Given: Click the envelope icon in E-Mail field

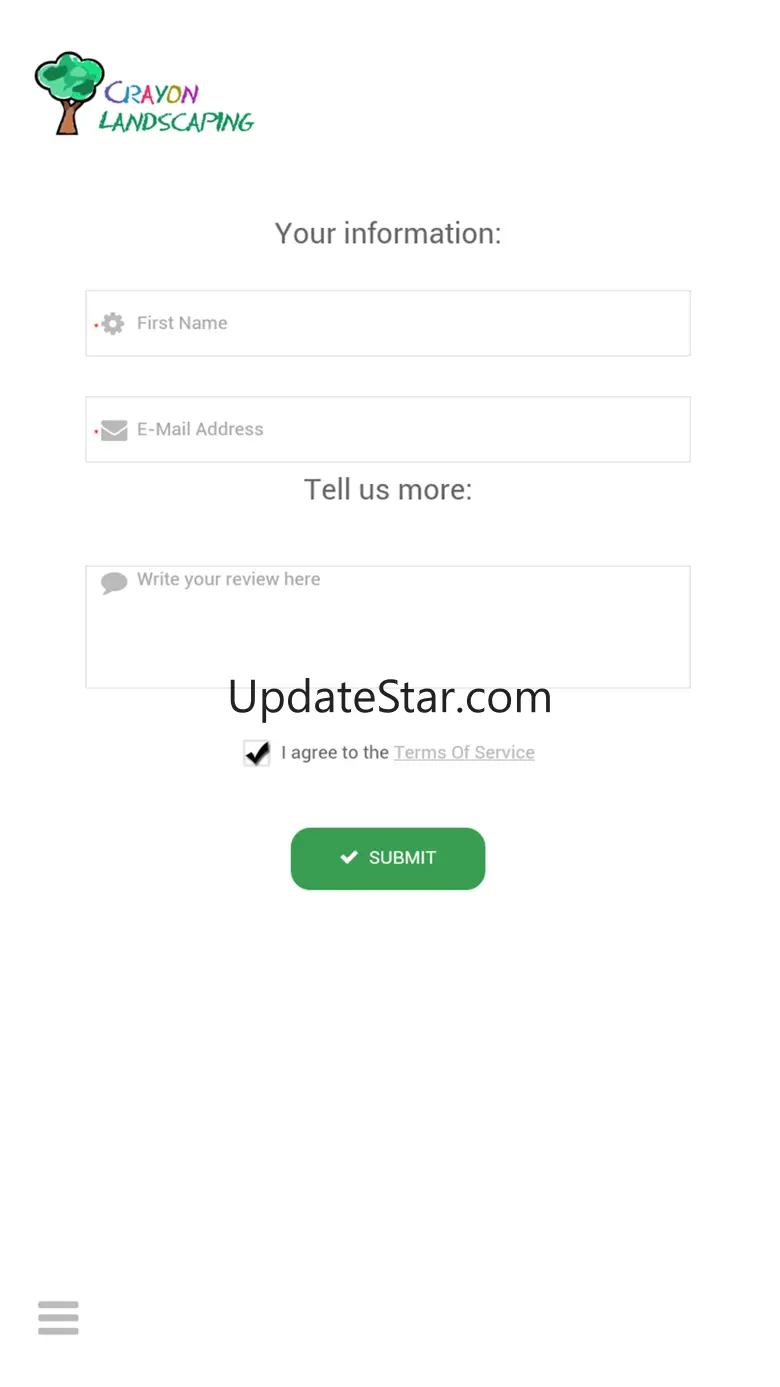Looking at the screenshot, I should coord(114,430).
